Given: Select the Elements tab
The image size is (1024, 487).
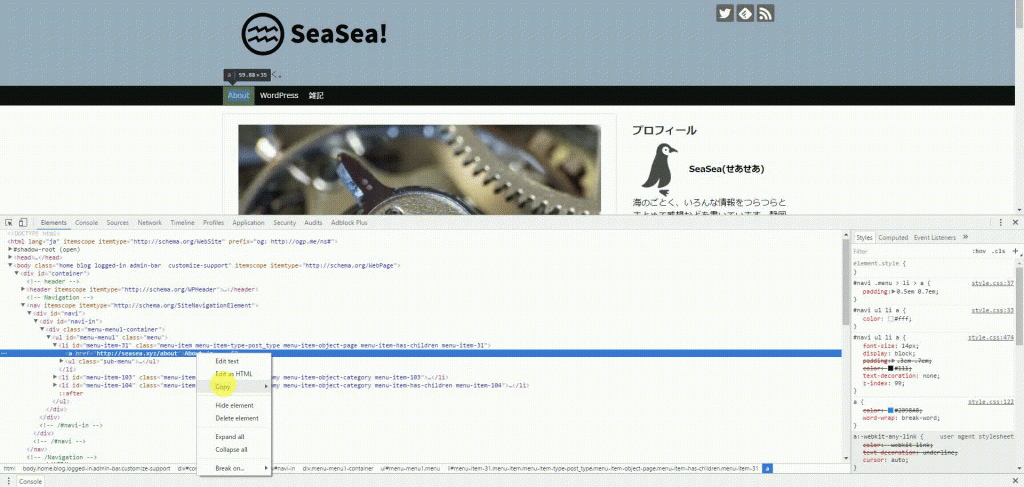Looking at the screenshot, I should tap(54, 223).
